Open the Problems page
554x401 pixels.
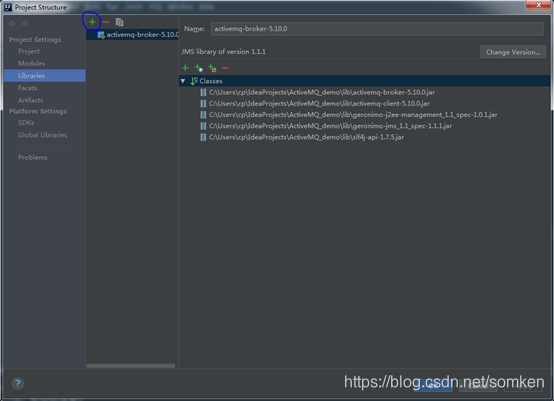(x=33, y=157)
